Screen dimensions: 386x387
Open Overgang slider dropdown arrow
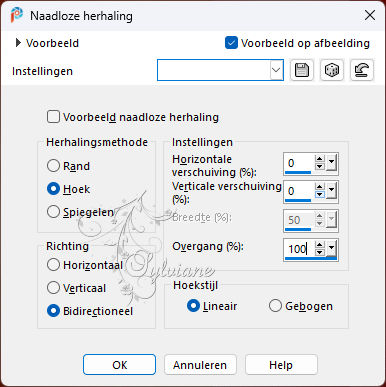[331, 248]
